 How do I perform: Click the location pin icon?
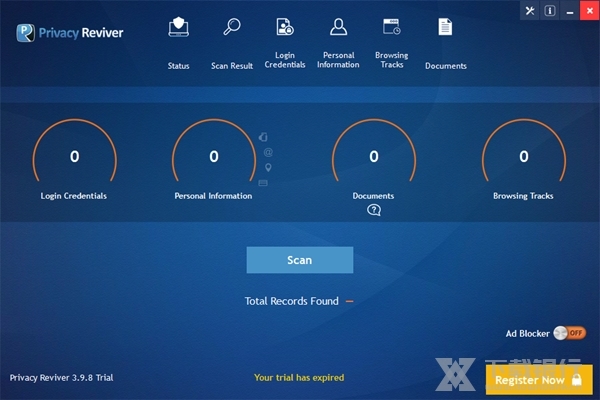(267, 167)
